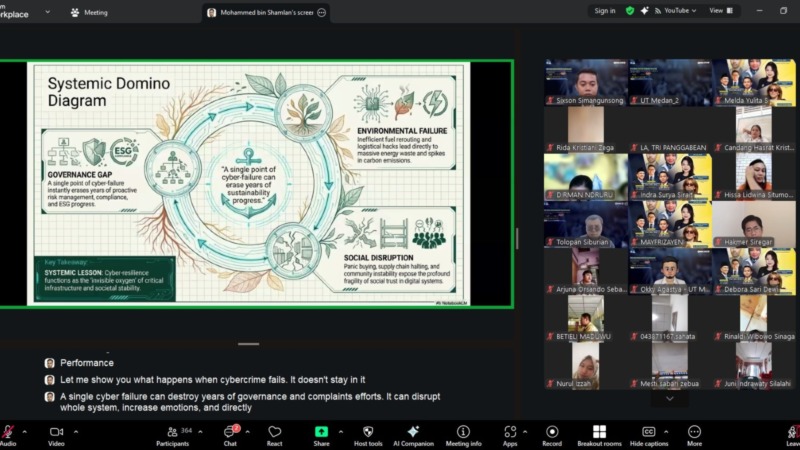
Task: Click the React button
Action: 274,435
